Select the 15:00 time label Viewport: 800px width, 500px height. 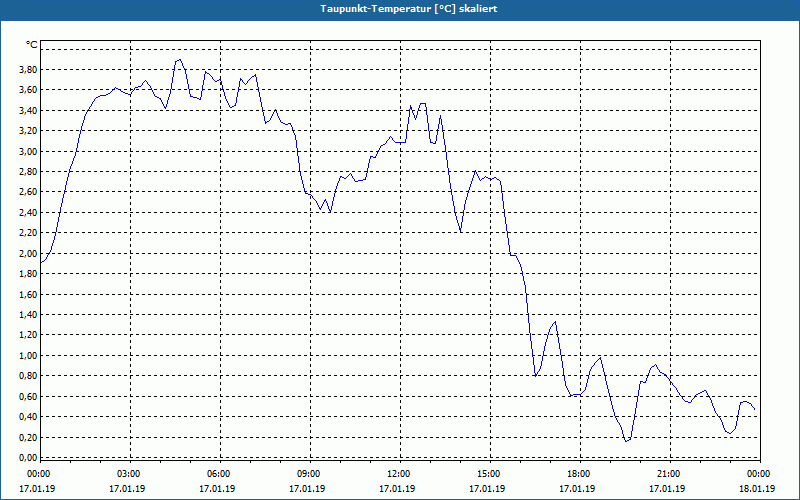[489, 474]
